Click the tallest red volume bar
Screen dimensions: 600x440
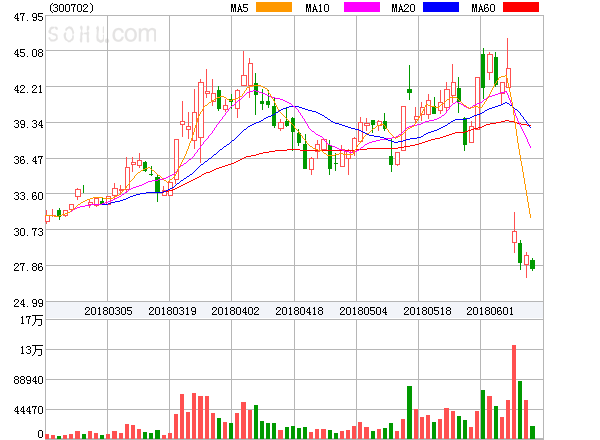[514, 392]
